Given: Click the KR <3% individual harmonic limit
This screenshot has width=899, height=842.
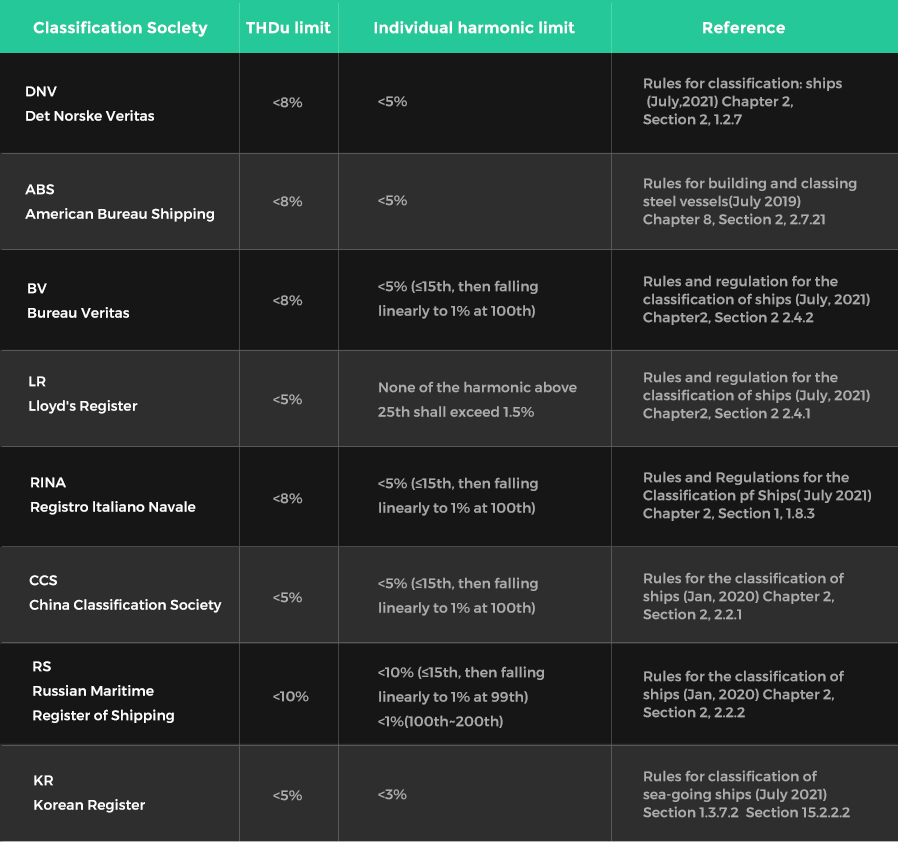Looking at the screenshot, I should [x=392, y=794].
